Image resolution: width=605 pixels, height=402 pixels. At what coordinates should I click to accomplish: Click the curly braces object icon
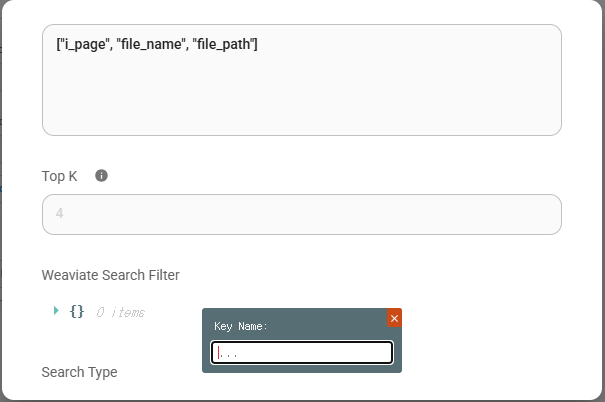click(x=77, y=311)
